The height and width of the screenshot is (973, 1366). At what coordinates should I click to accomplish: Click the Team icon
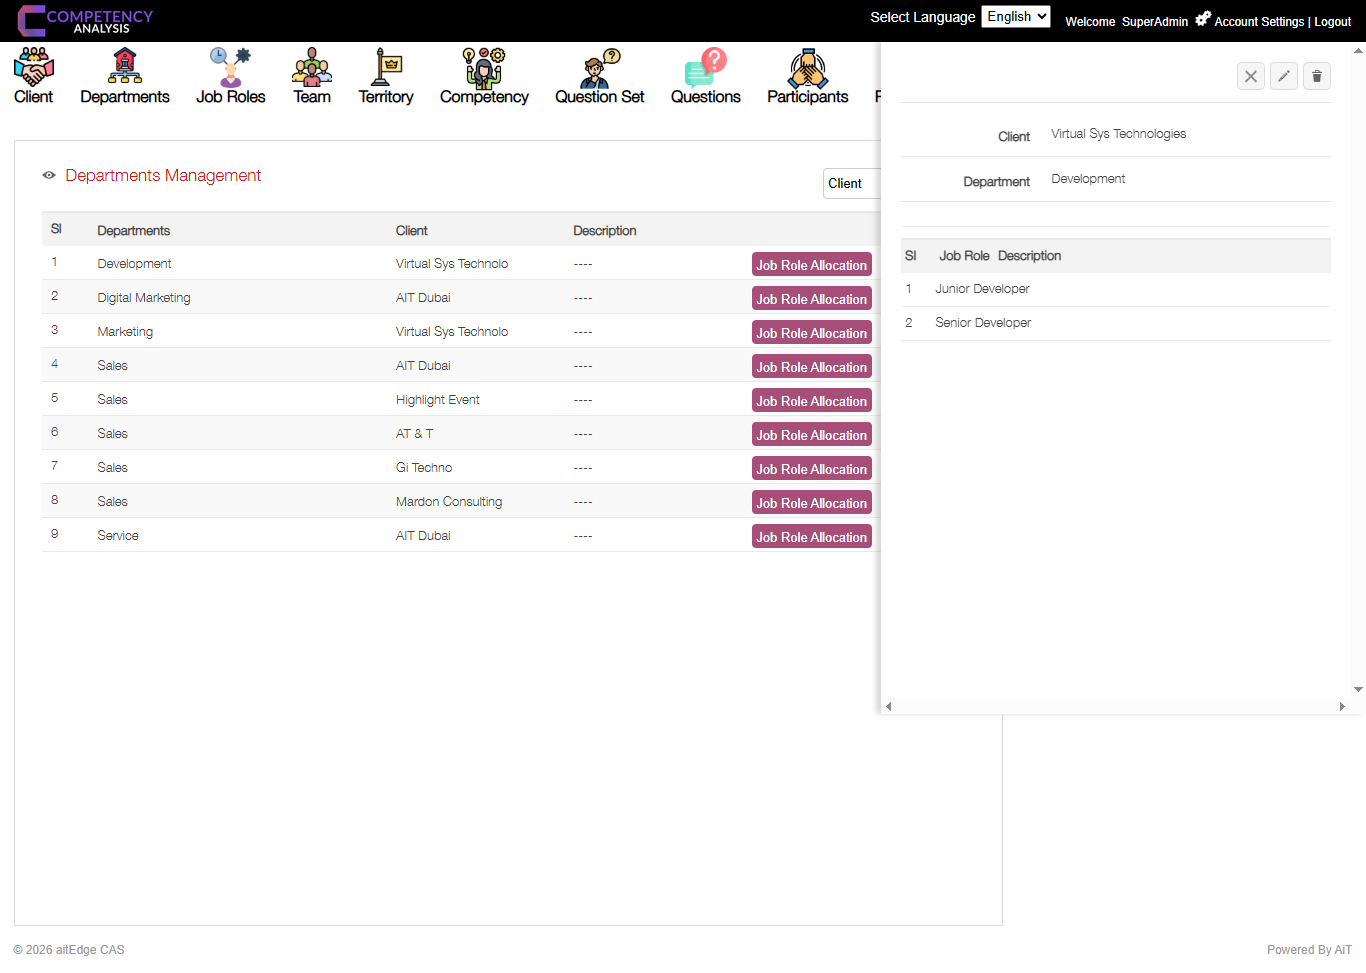point(311,68)
